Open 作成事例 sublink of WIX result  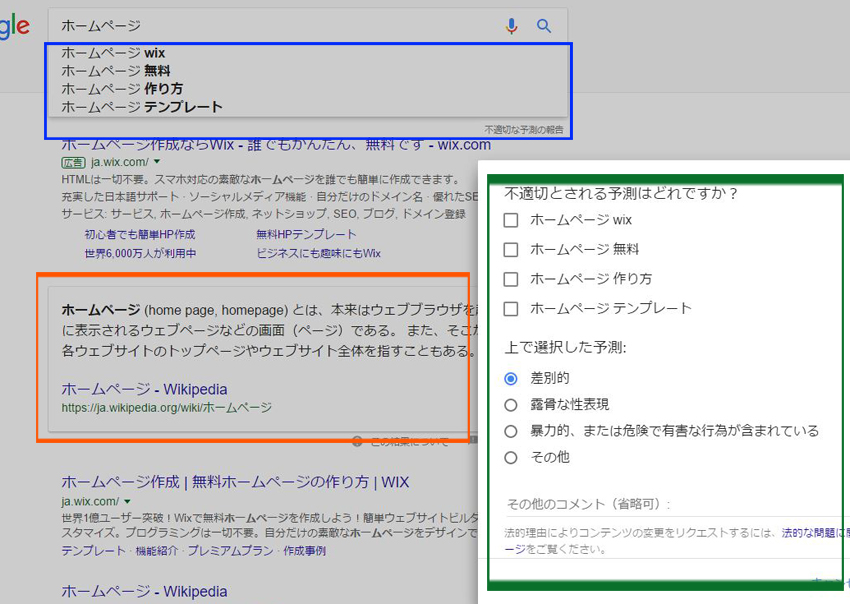(305, 551)
